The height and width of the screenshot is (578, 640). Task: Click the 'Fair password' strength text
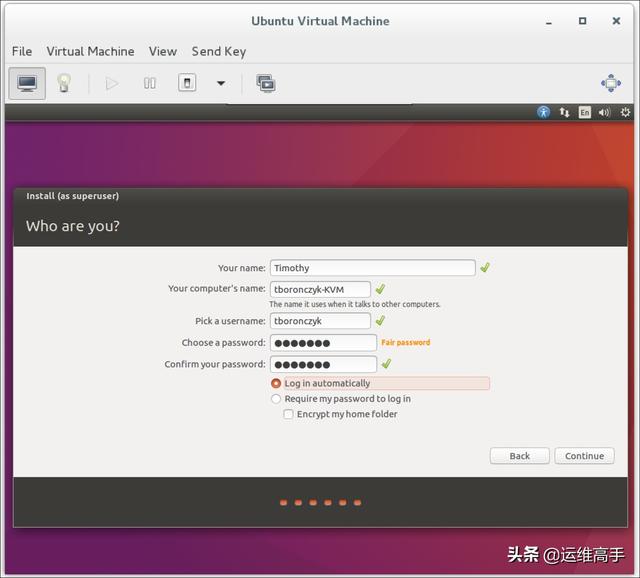coord(406,342)
